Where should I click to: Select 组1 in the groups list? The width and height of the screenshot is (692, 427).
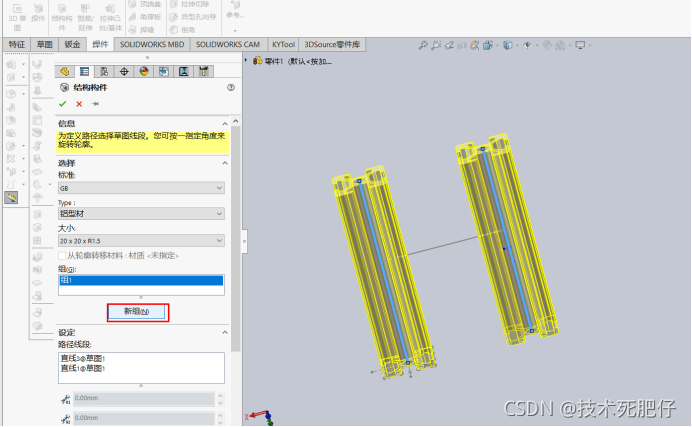point(141,280)
